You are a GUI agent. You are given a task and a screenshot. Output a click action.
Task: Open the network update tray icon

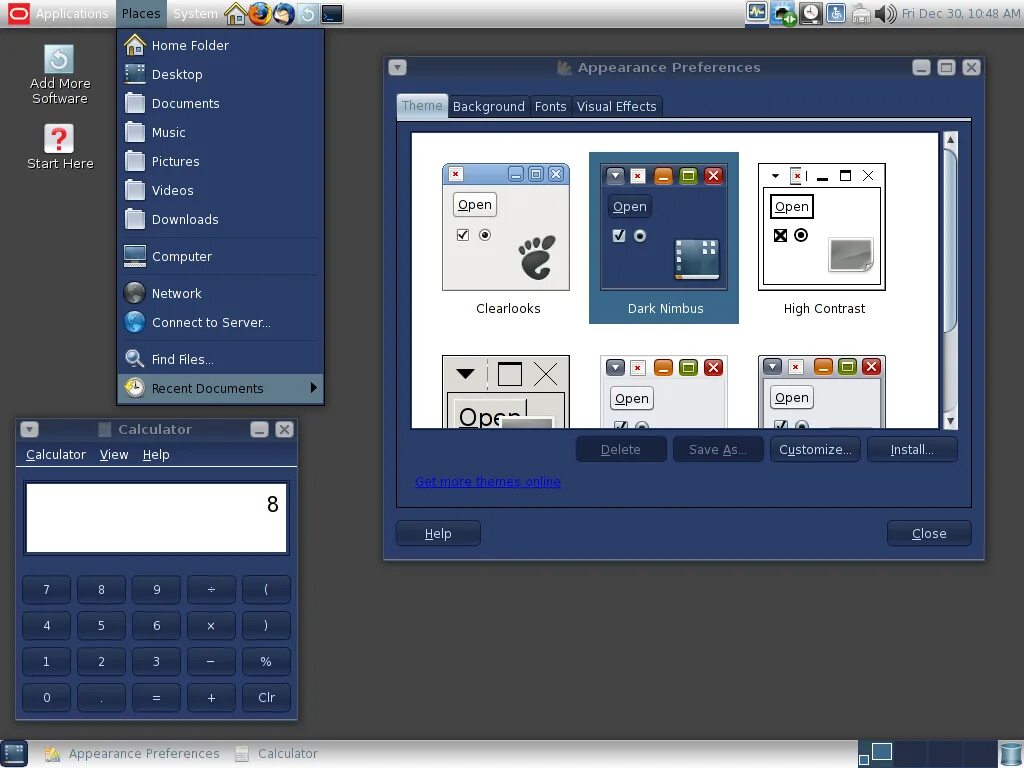(783, 14)
